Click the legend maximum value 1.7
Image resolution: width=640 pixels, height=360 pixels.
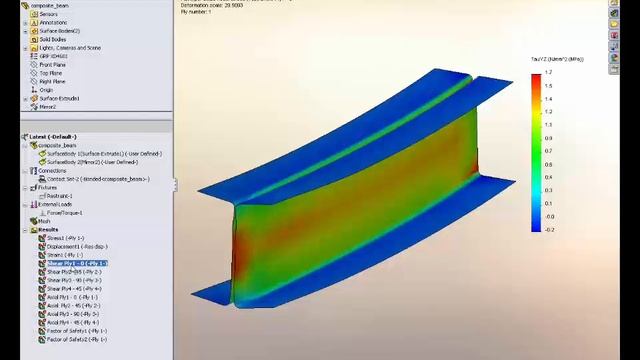548,72
